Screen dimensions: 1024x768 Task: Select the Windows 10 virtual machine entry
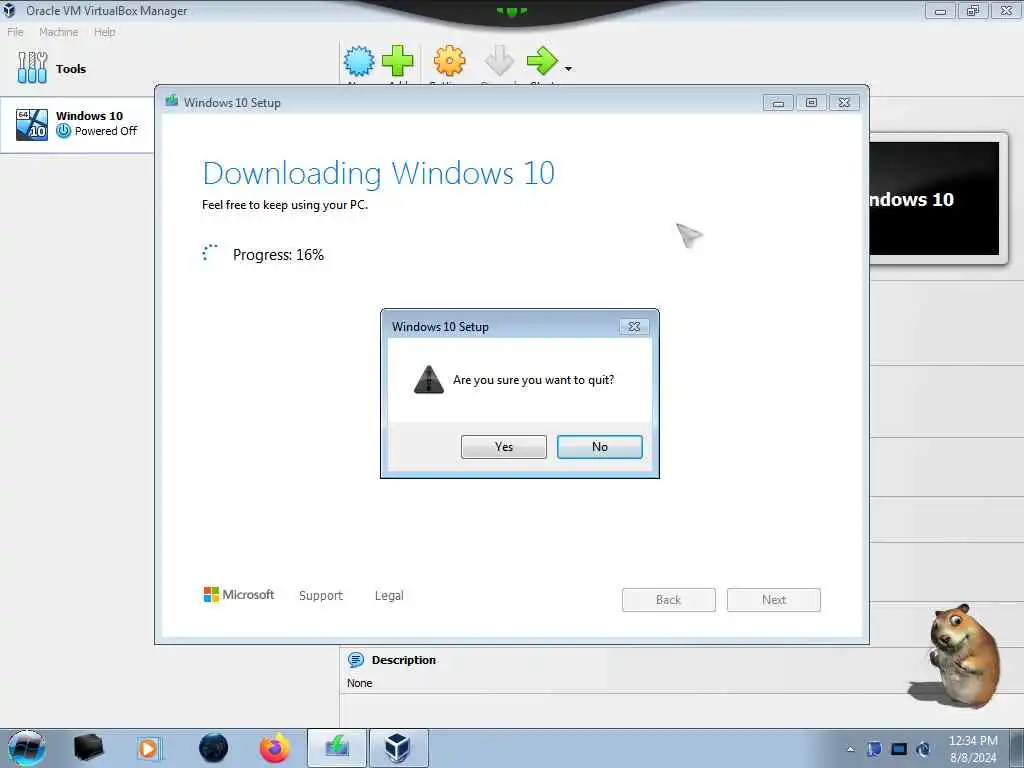[x=77, y=124]
